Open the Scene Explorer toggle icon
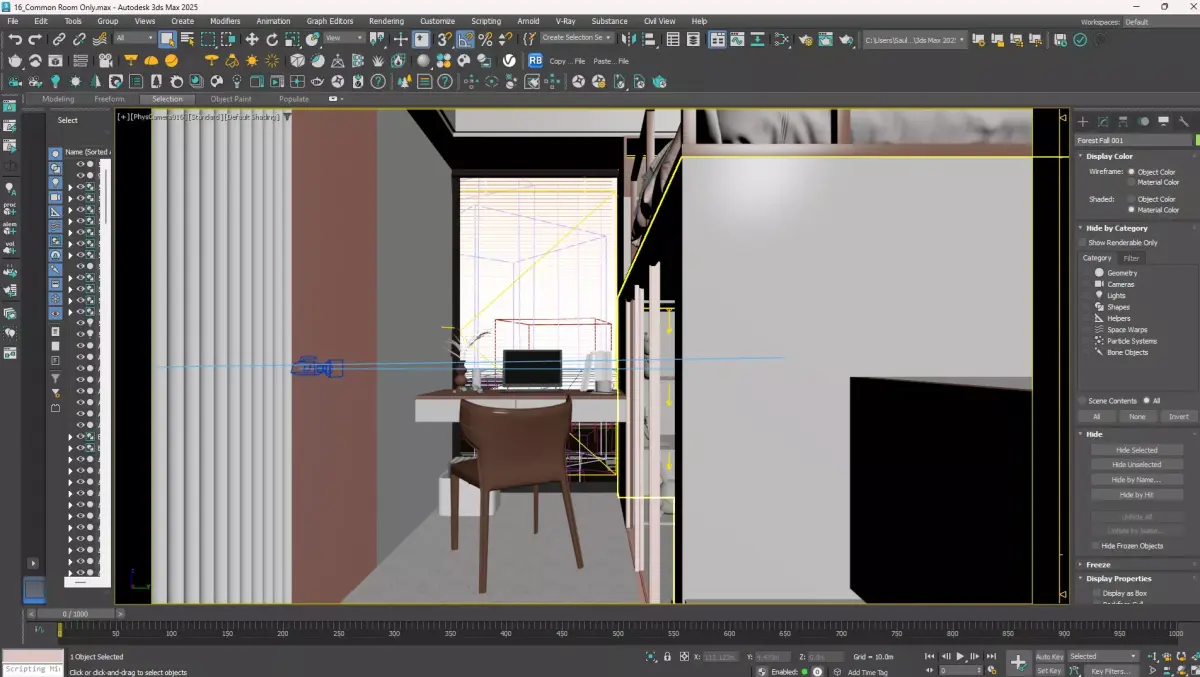Screen dimensions: 1200x677 (x=673, y=39)
